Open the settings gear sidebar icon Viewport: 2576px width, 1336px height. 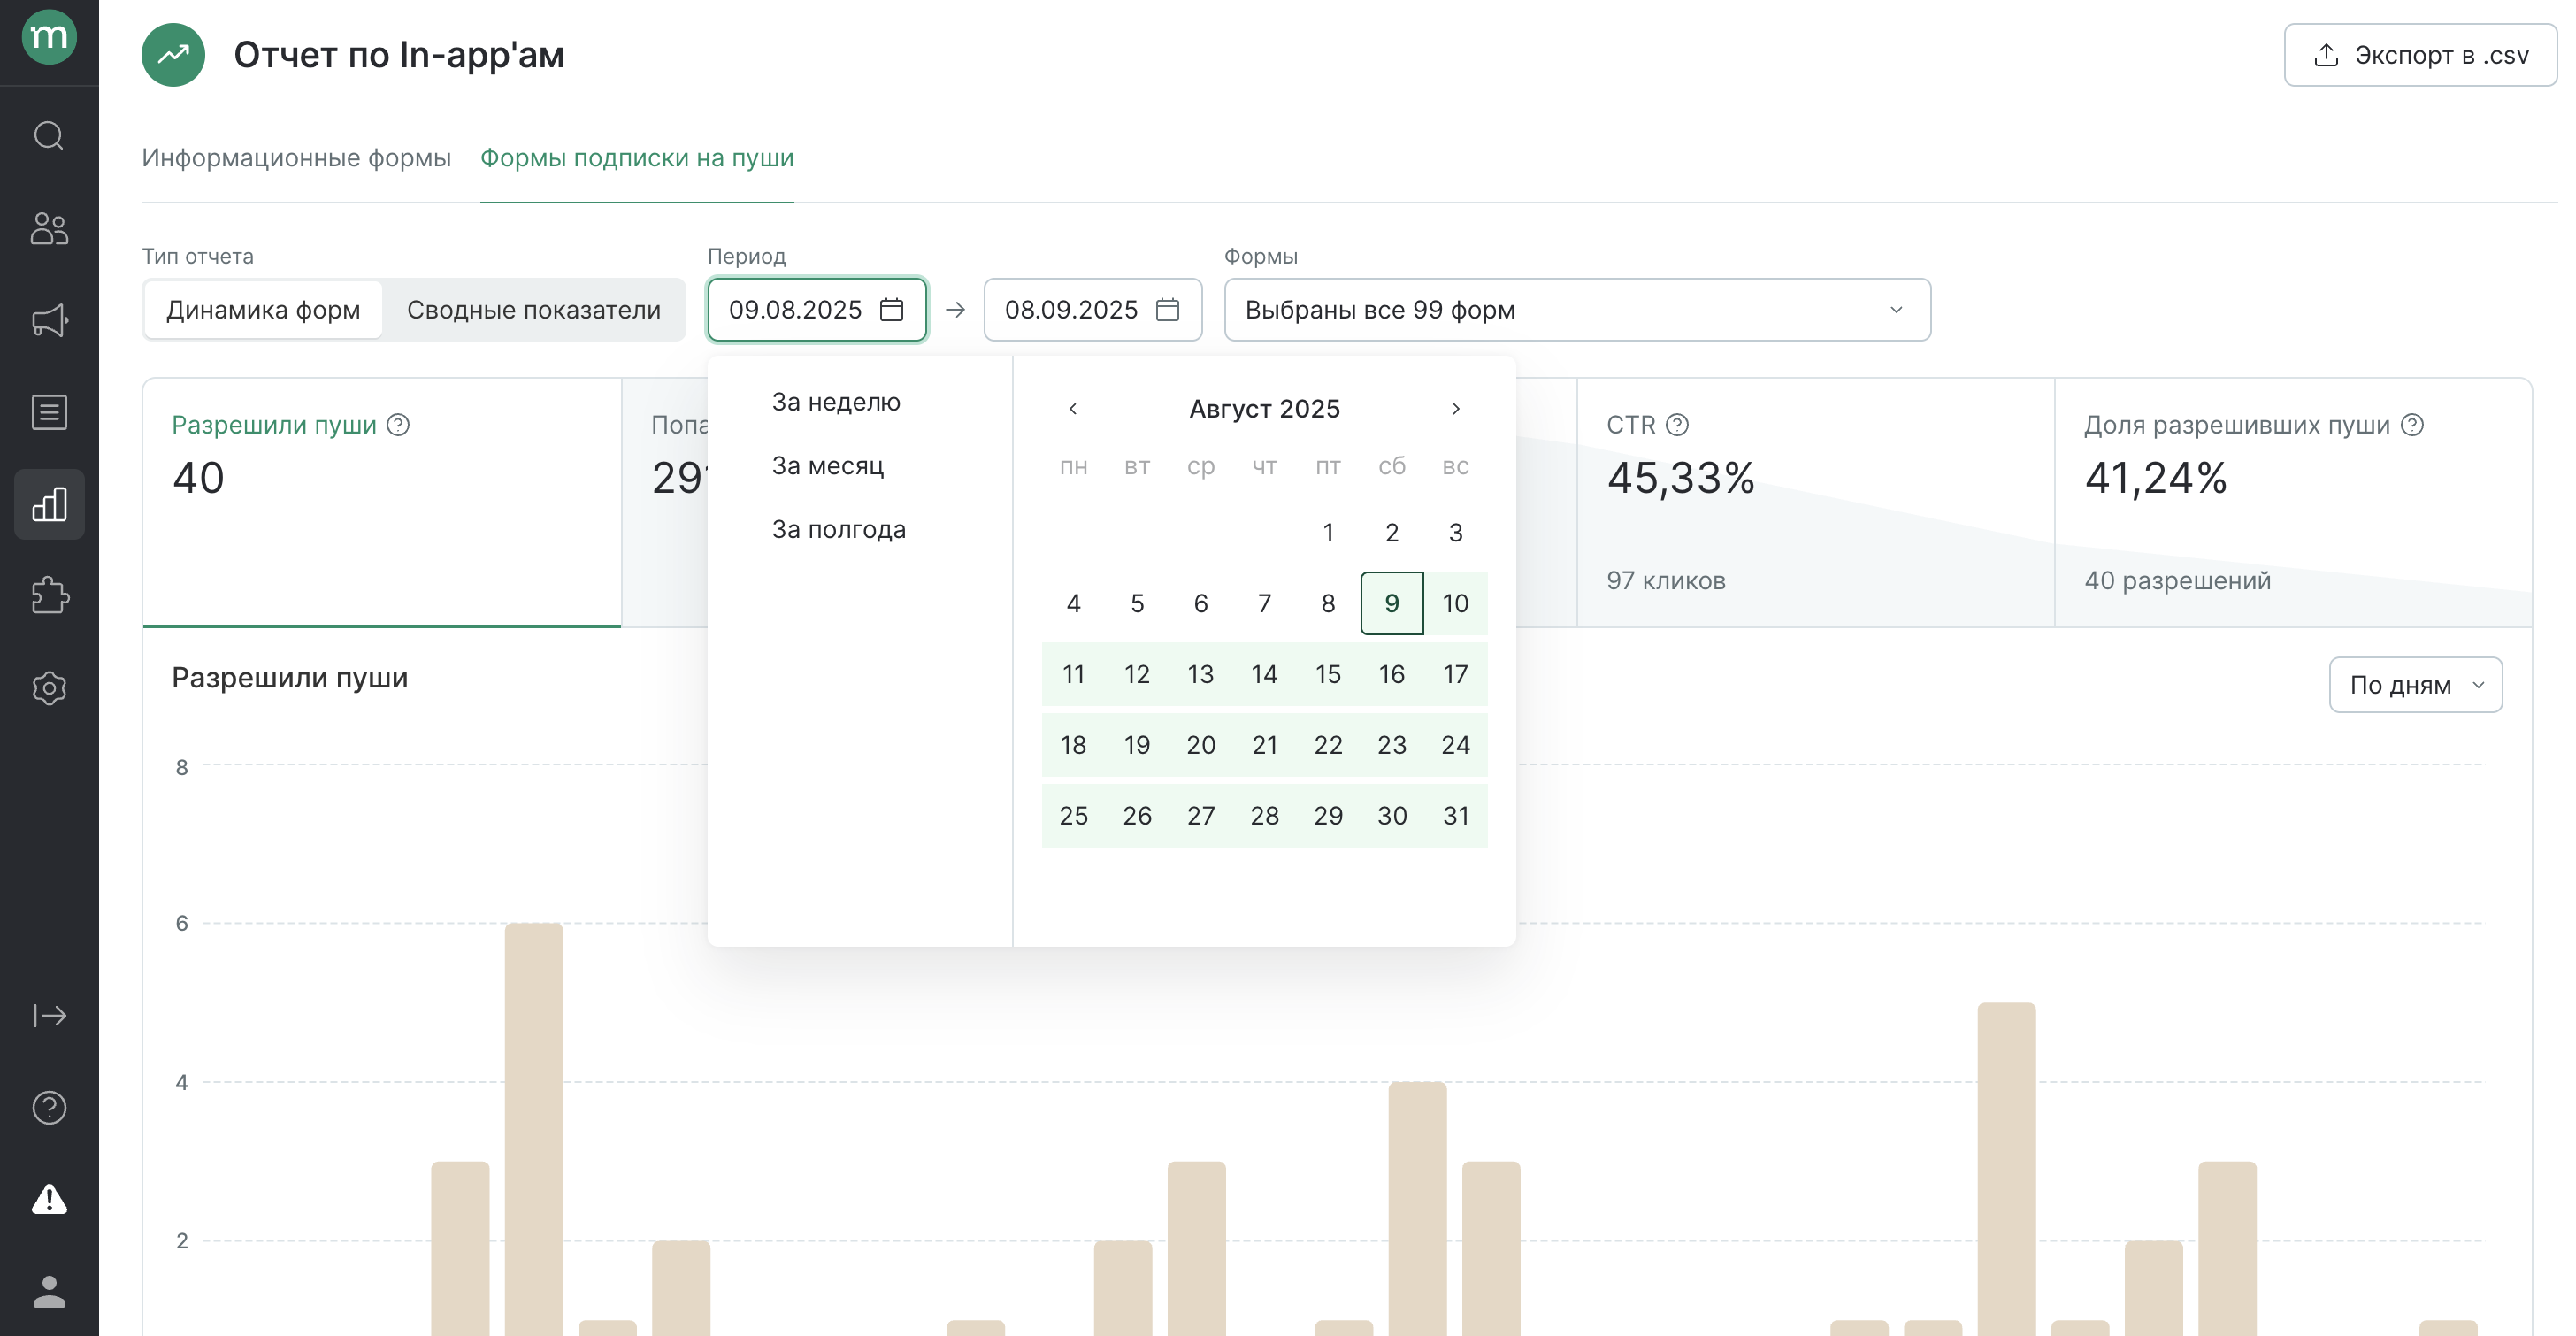(49, 688)
